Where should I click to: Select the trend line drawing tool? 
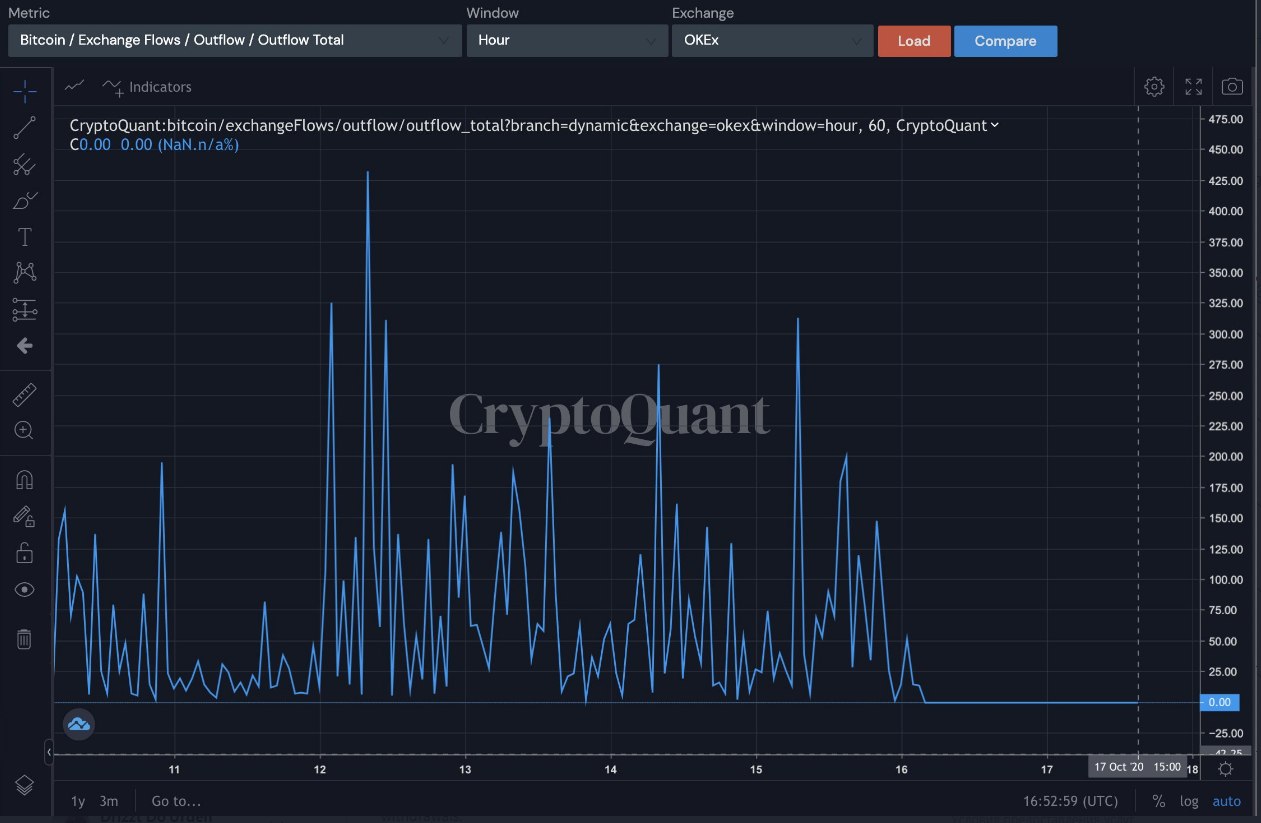click(x=25, y=127)
